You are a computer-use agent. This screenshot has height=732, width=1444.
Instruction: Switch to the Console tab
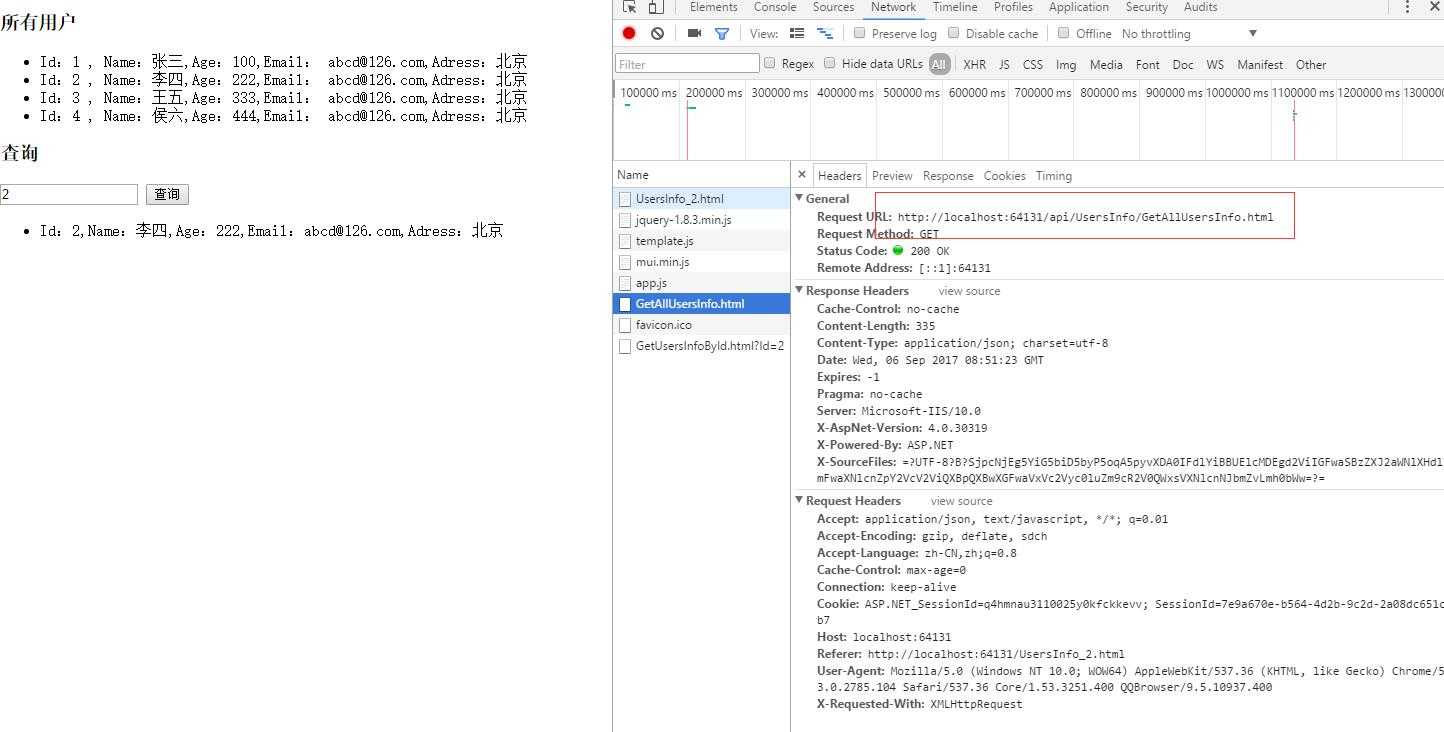775,7
